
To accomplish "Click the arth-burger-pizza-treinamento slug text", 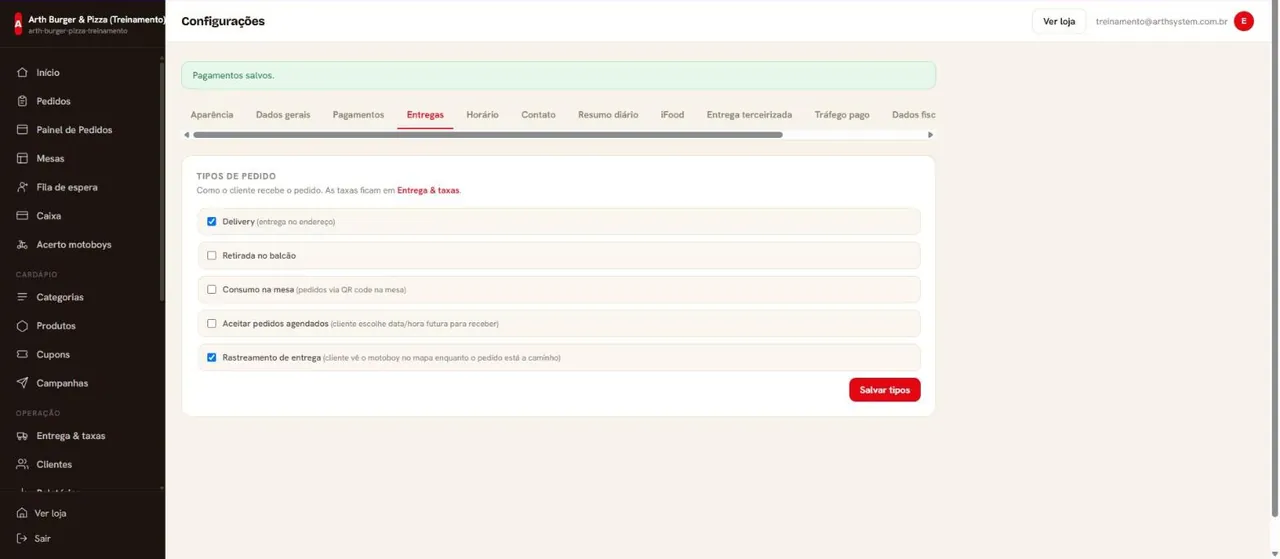I will pyautogui.click(x=78, y=31).
